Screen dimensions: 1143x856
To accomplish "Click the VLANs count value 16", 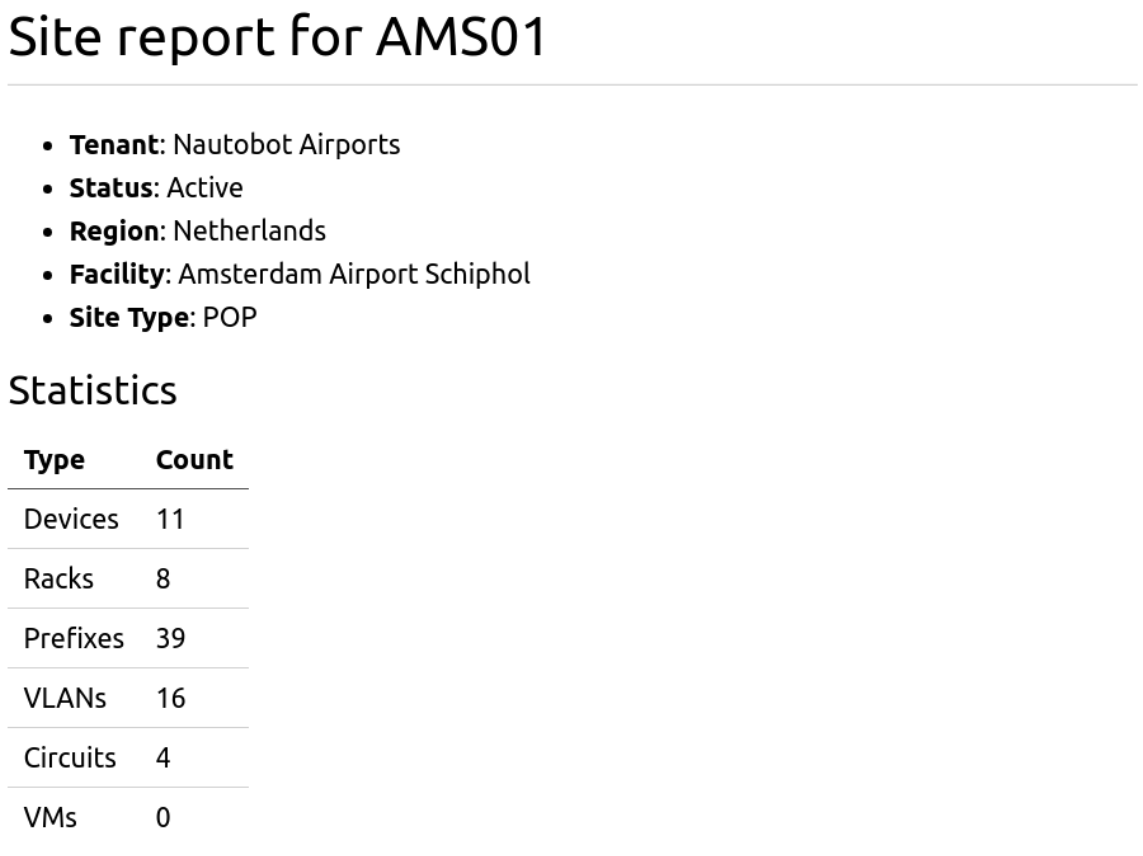I will (x=171, y=698).
